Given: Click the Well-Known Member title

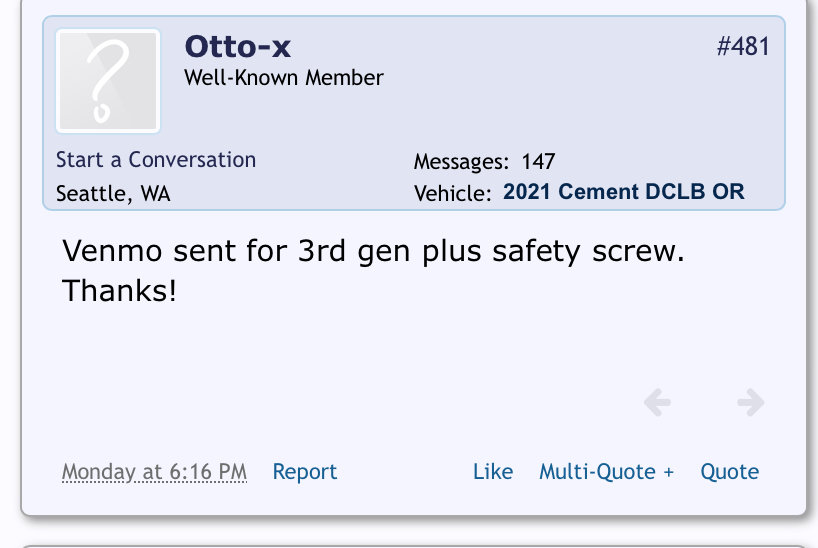Looking at the screenshot, I should [x=284, y=78].
